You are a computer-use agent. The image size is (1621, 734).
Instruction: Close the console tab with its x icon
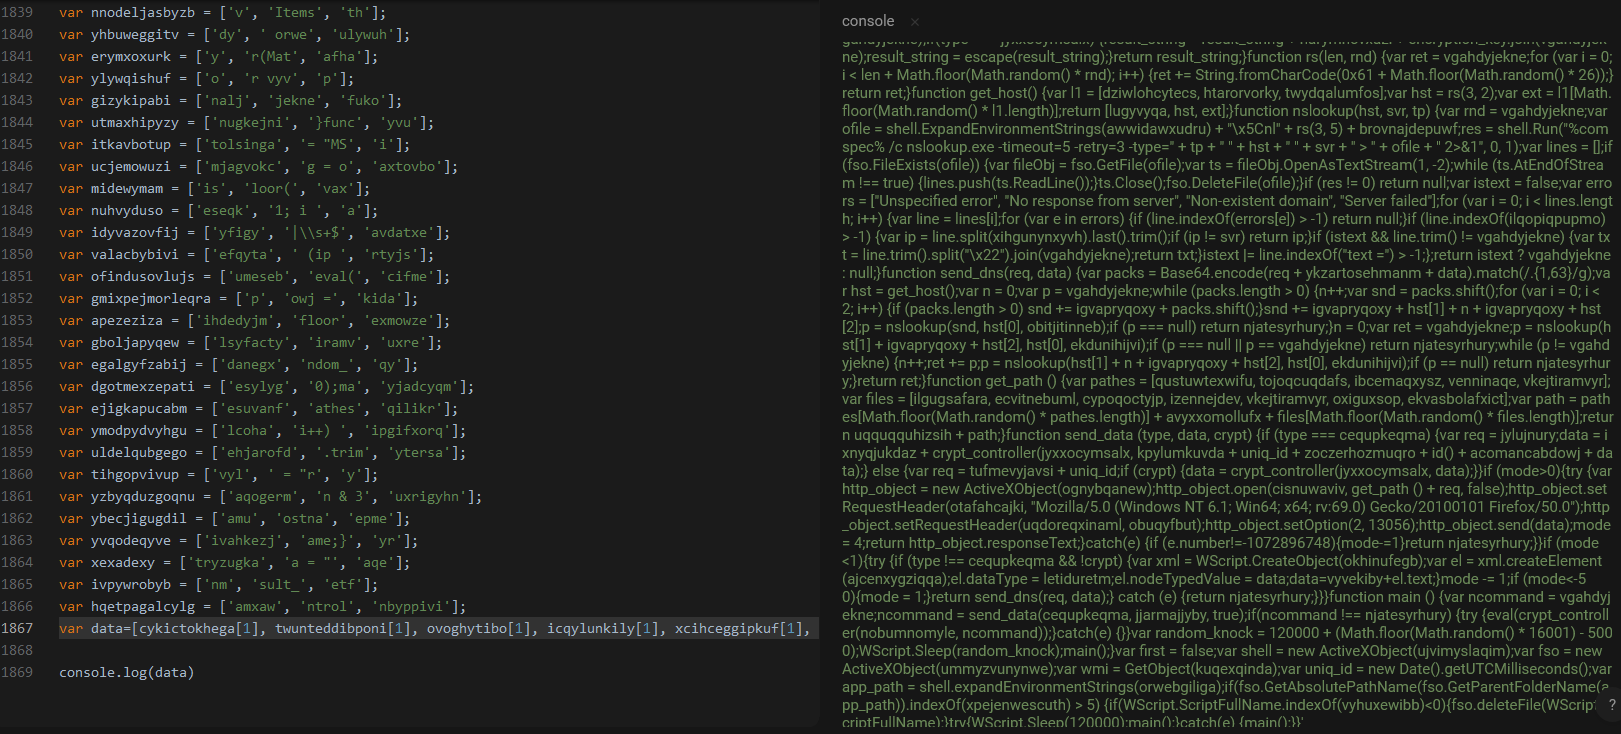914,21
